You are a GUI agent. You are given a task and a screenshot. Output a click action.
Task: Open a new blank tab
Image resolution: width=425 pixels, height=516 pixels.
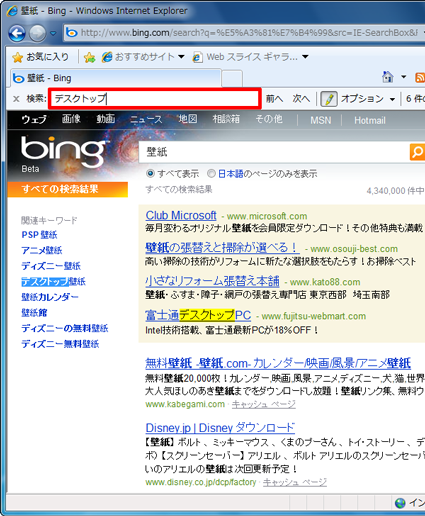(232, 79)
